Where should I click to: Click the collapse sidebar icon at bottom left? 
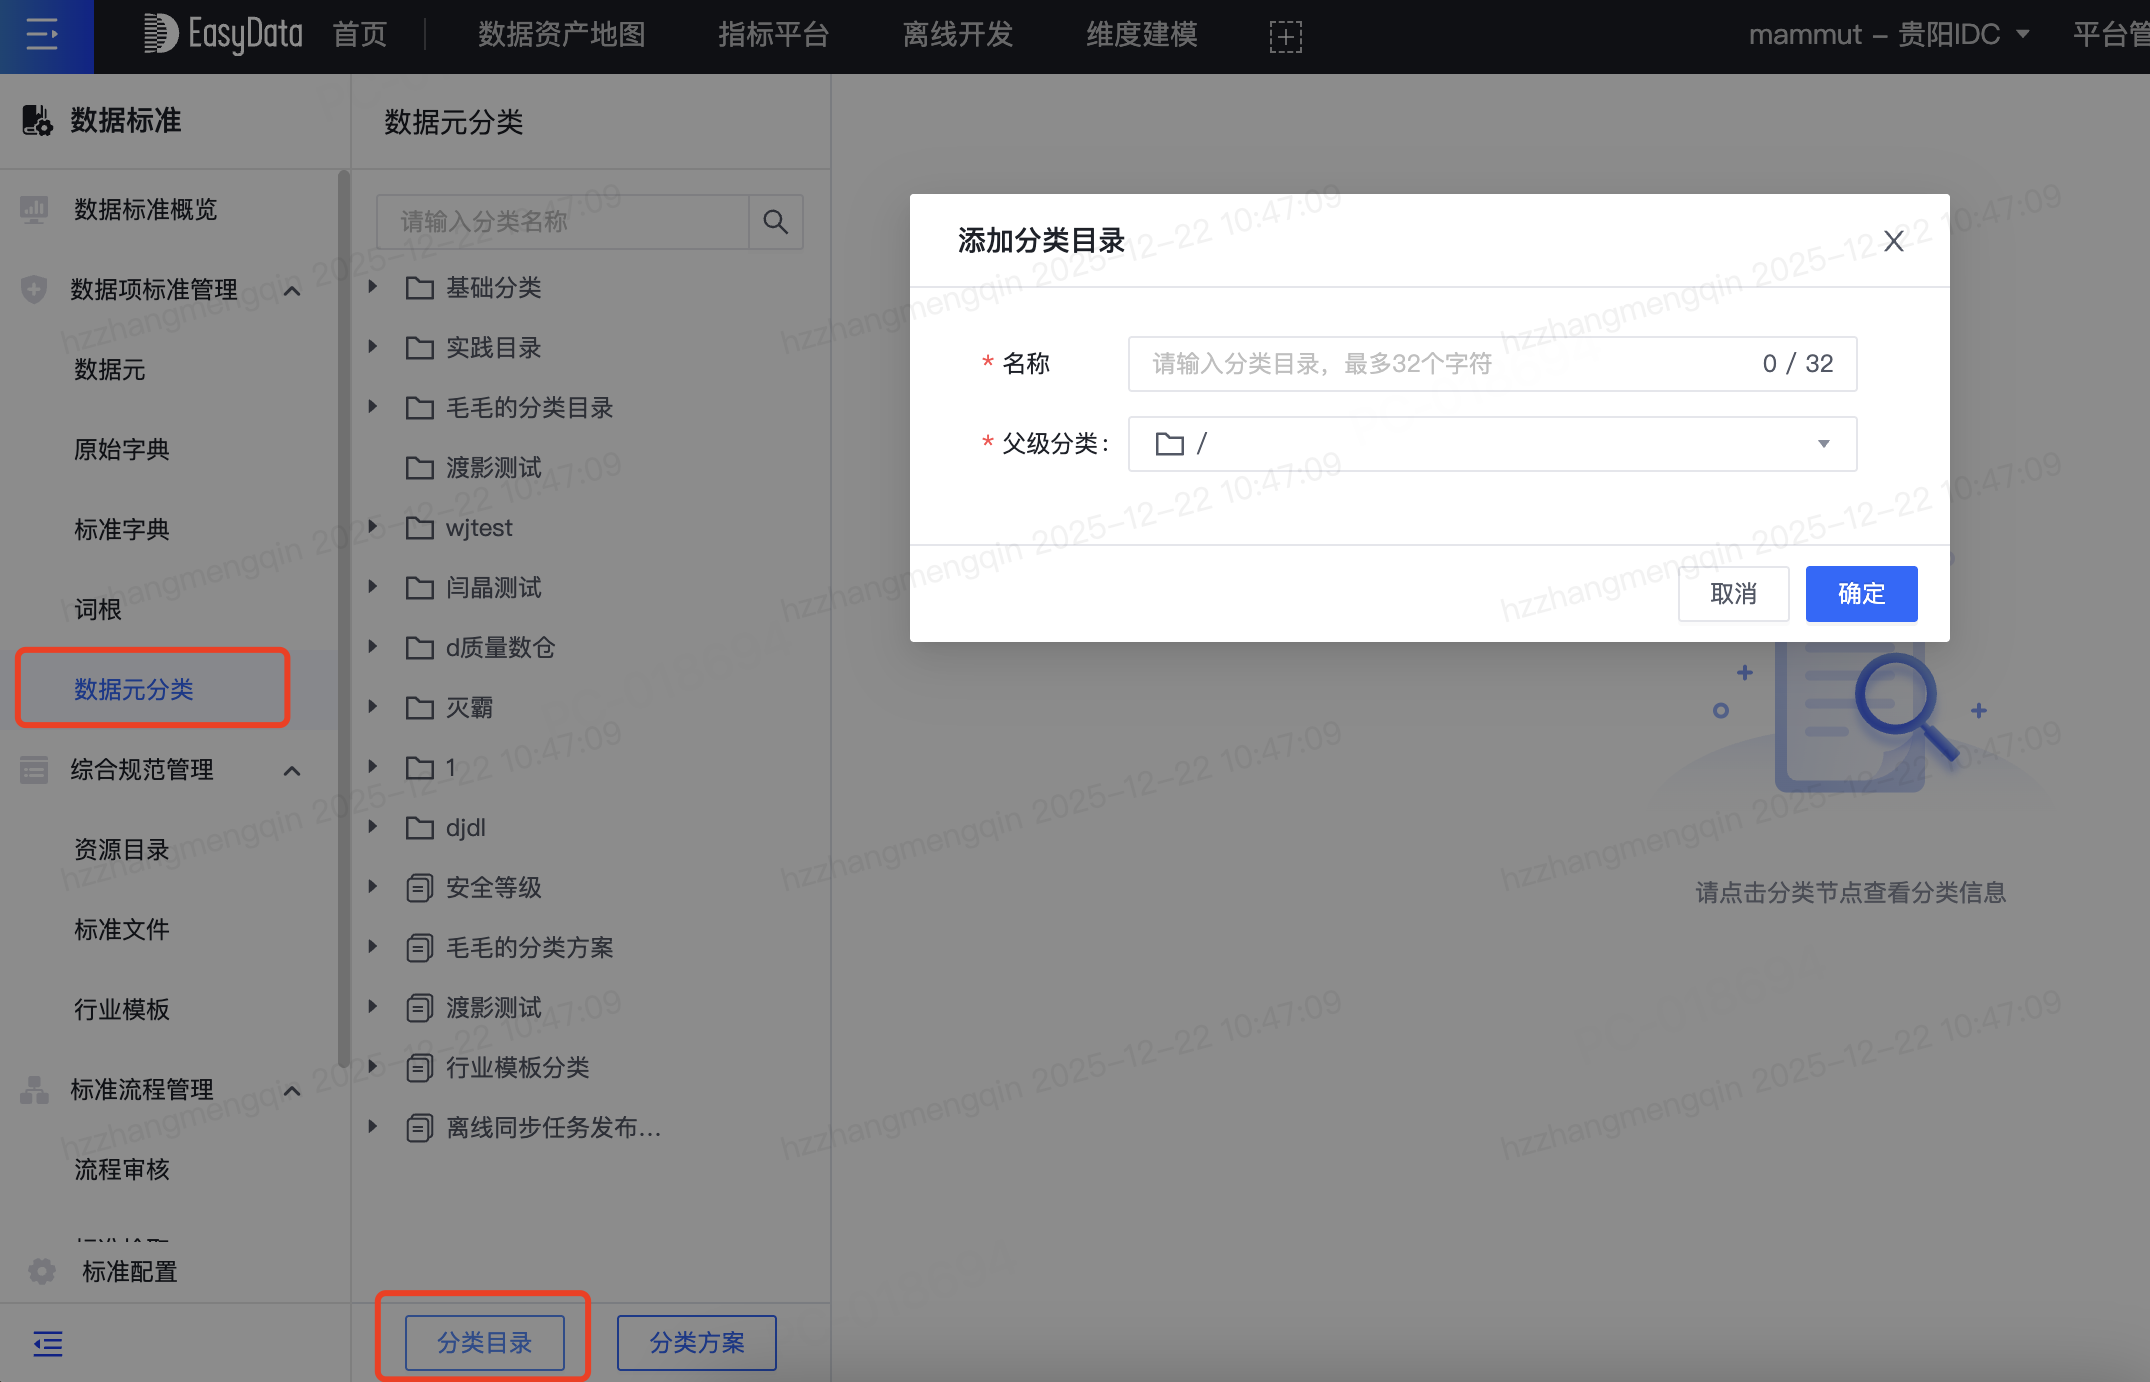47,1343
